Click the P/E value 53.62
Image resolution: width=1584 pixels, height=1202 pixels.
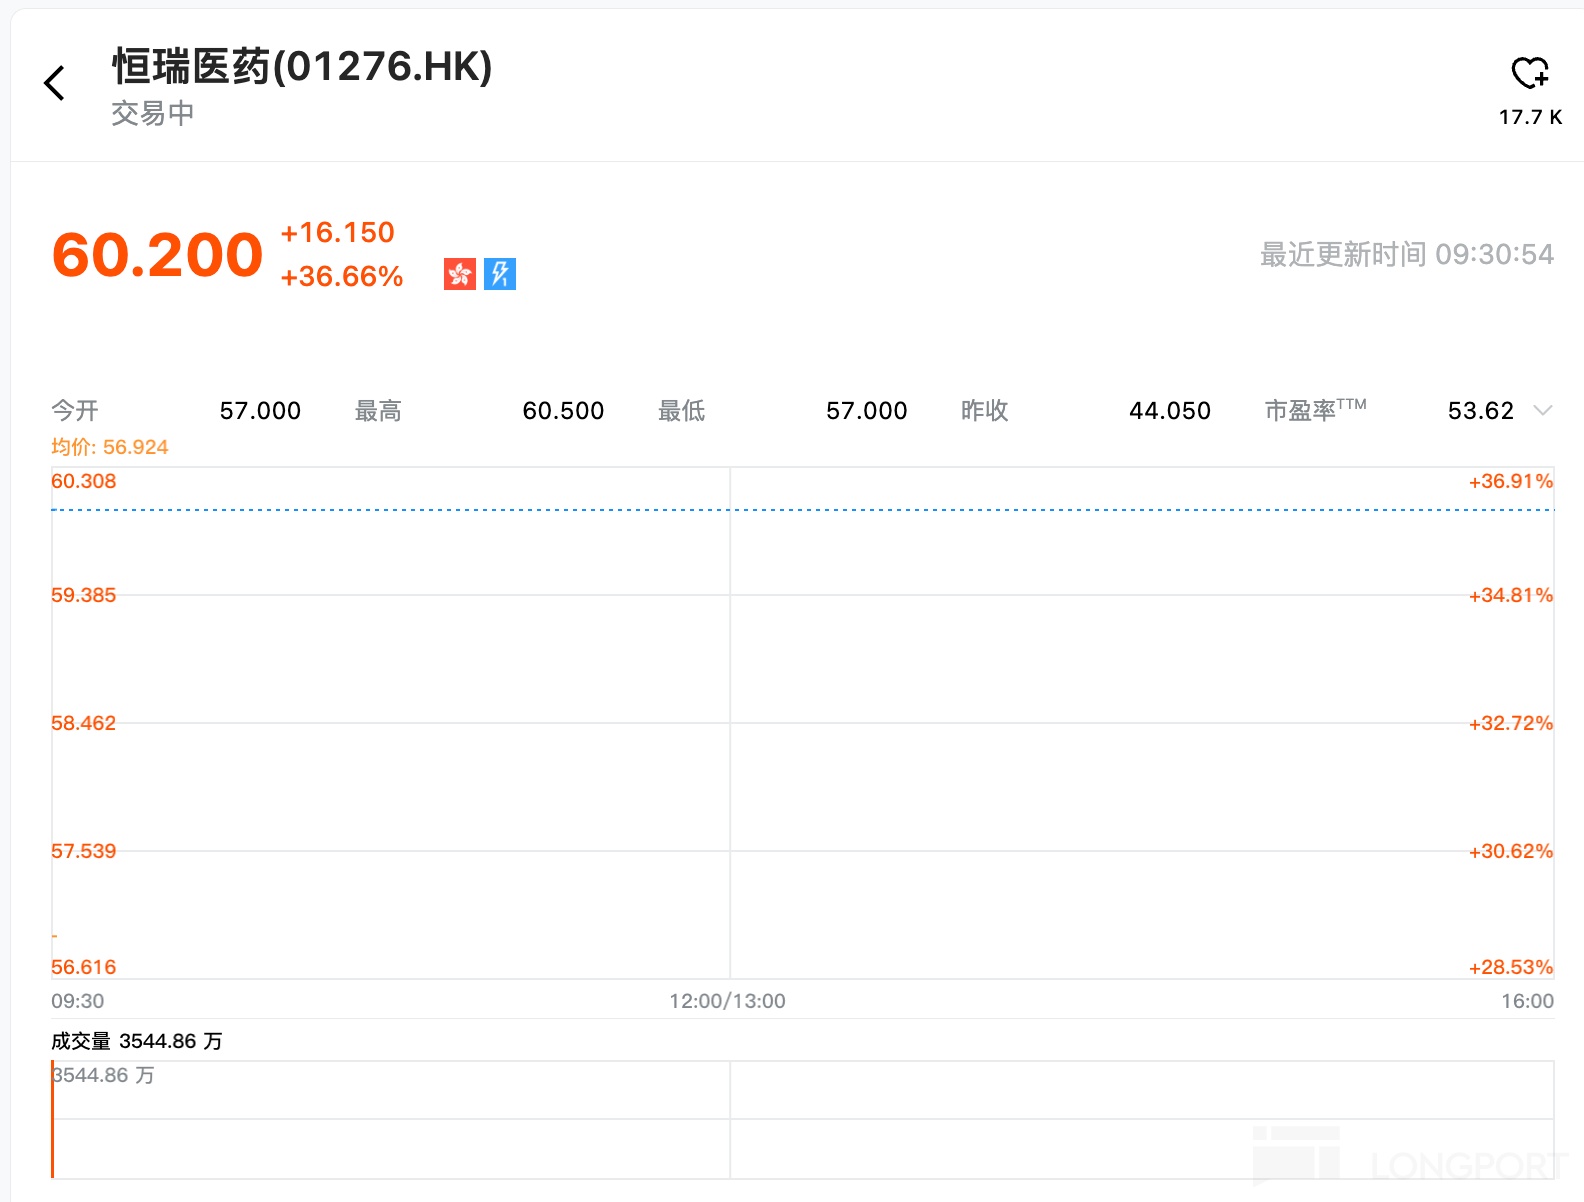tap(1481, 411)
